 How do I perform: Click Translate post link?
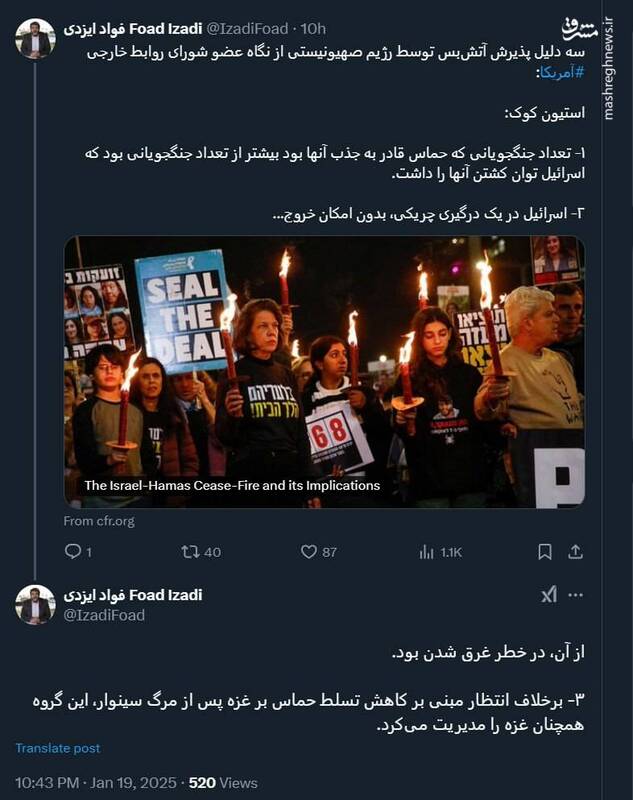(58, 748)
